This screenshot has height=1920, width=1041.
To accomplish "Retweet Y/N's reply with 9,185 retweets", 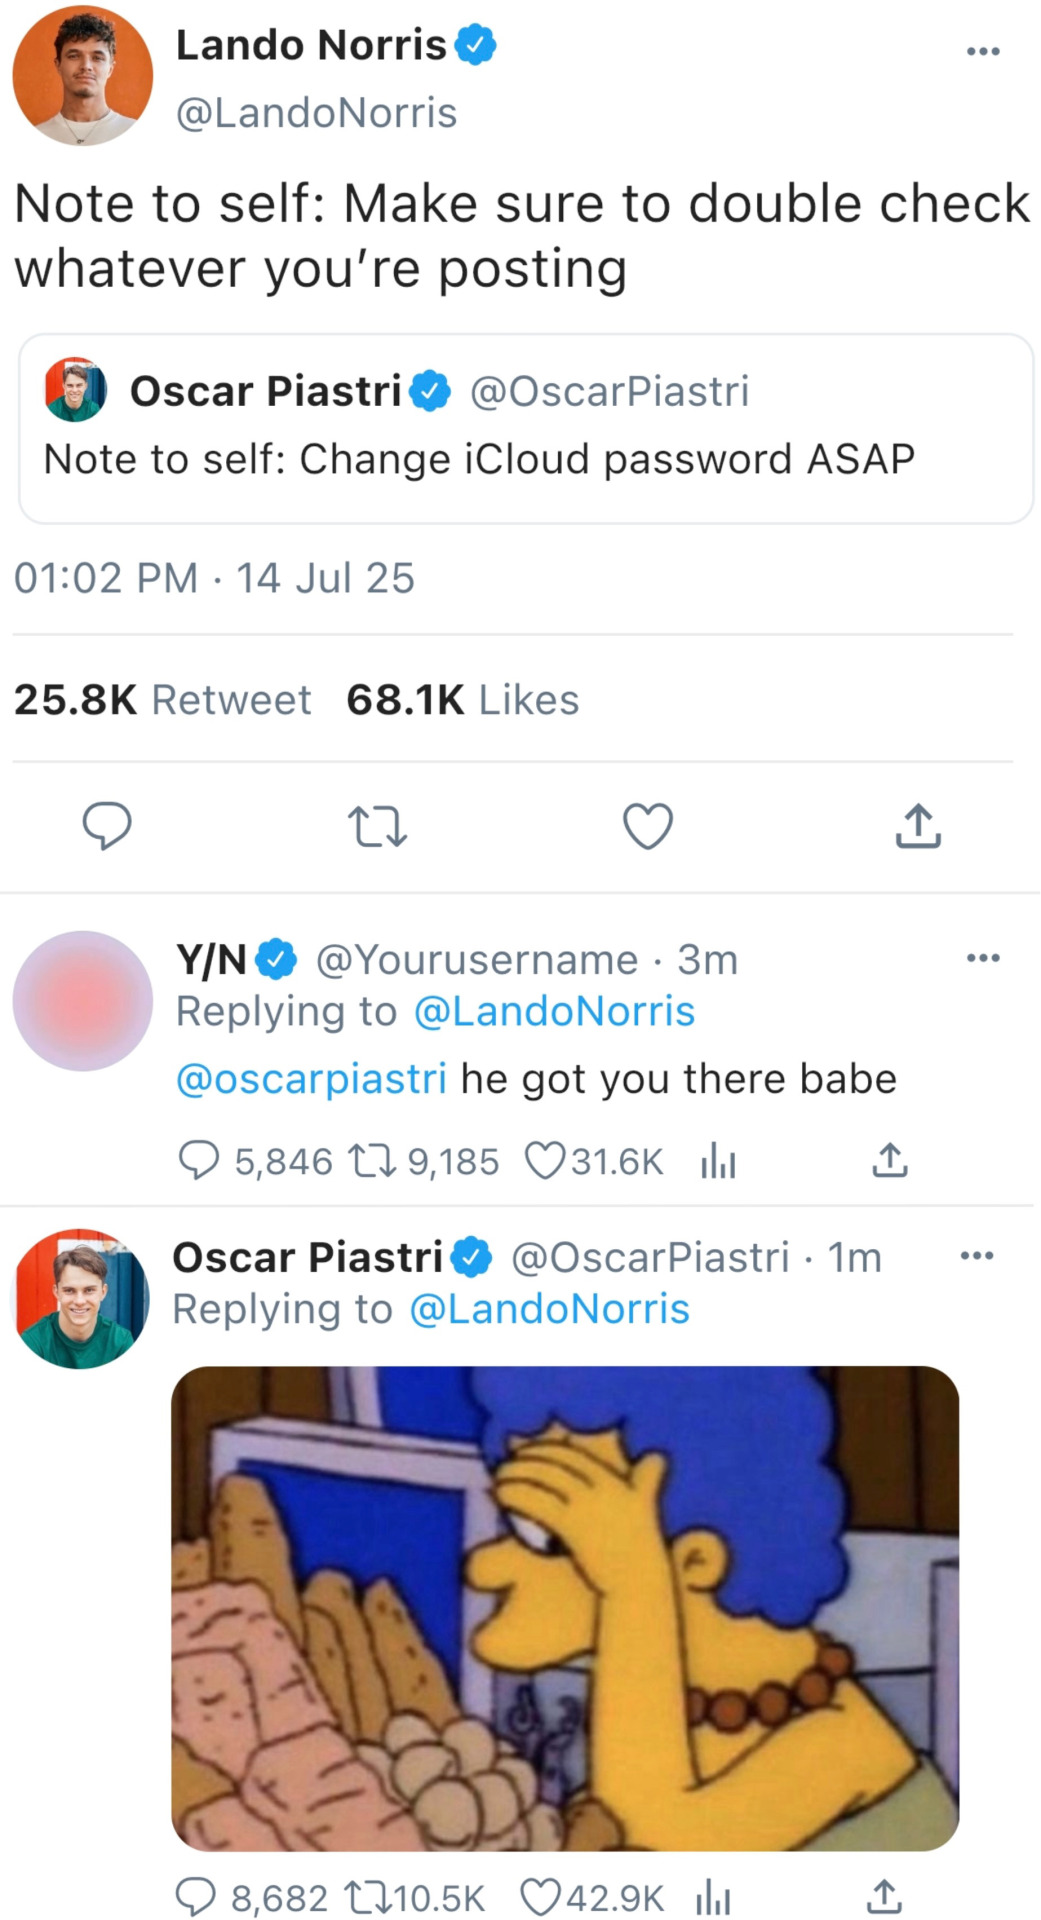I will pos(374,1160).
